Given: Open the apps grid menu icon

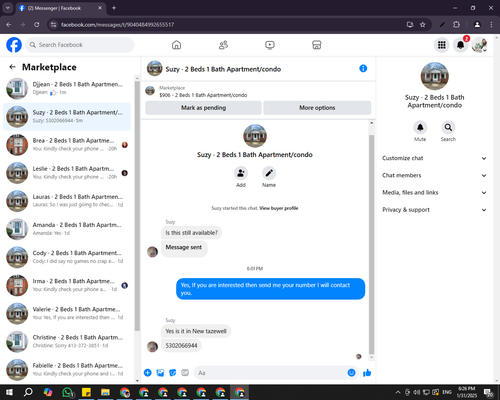Looking at the screenshot, I should click(x=442, y=45).
